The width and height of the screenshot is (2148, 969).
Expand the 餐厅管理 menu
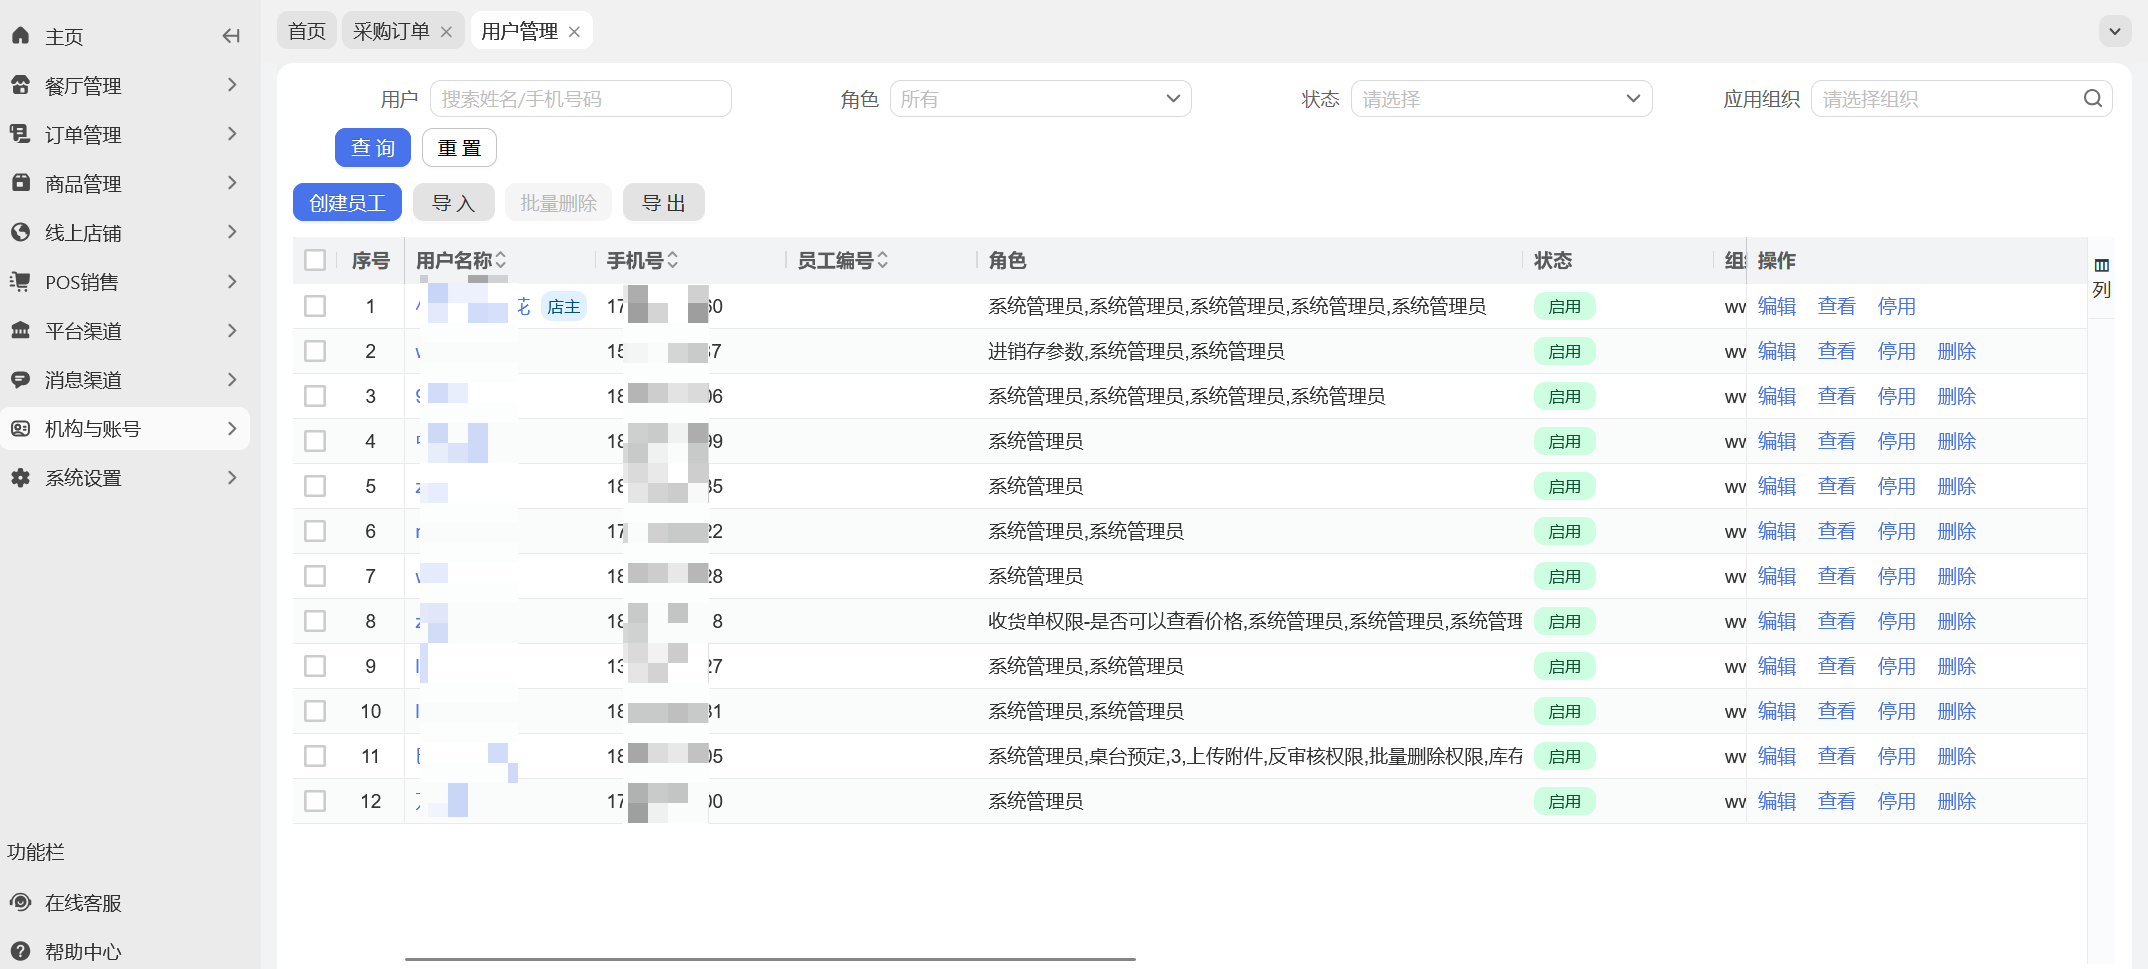pos(232,85)
